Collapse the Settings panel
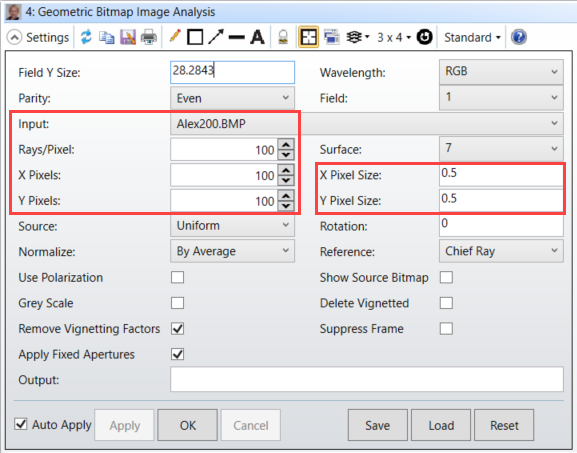This screenshot has height=453, width=577. point(14,37)
